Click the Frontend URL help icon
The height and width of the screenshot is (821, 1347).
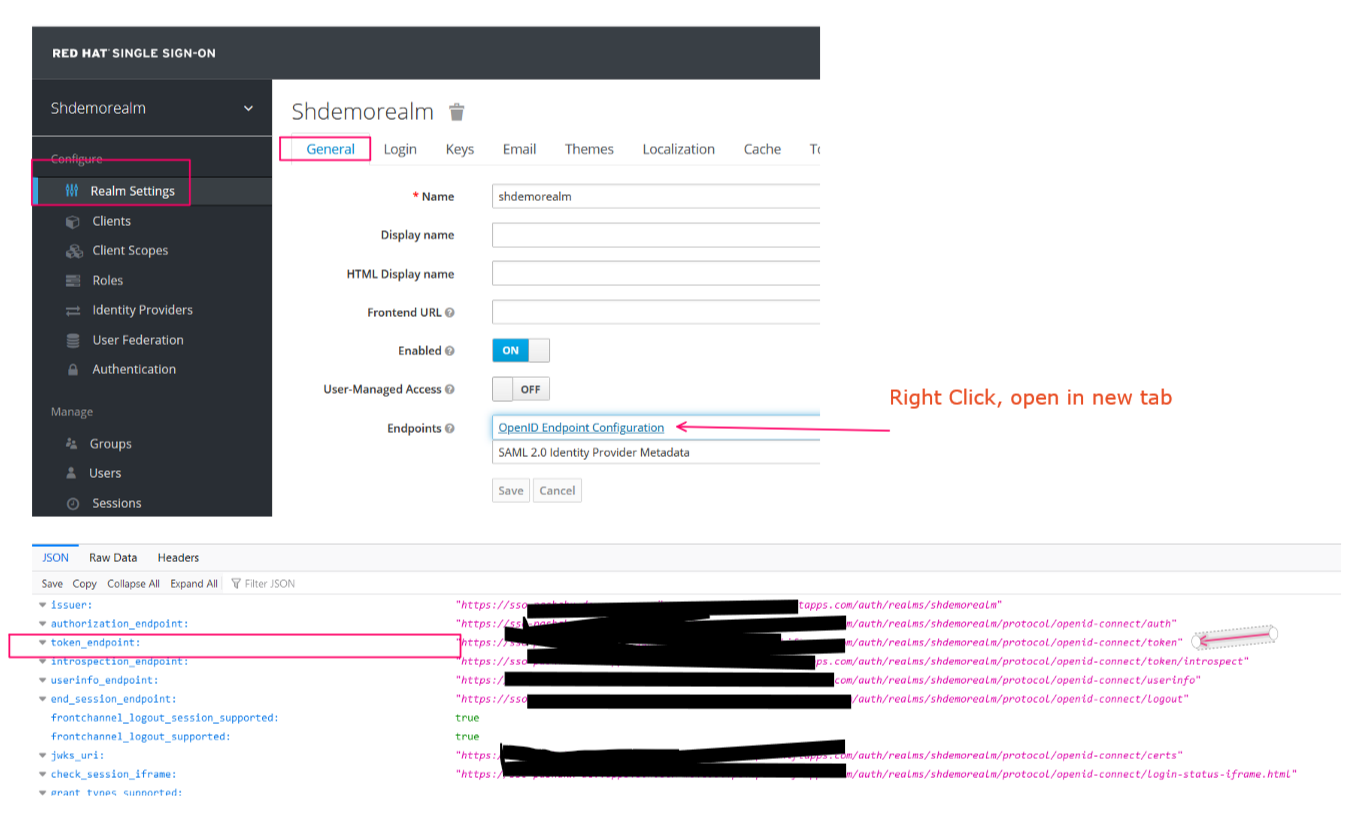click(450, 313)
